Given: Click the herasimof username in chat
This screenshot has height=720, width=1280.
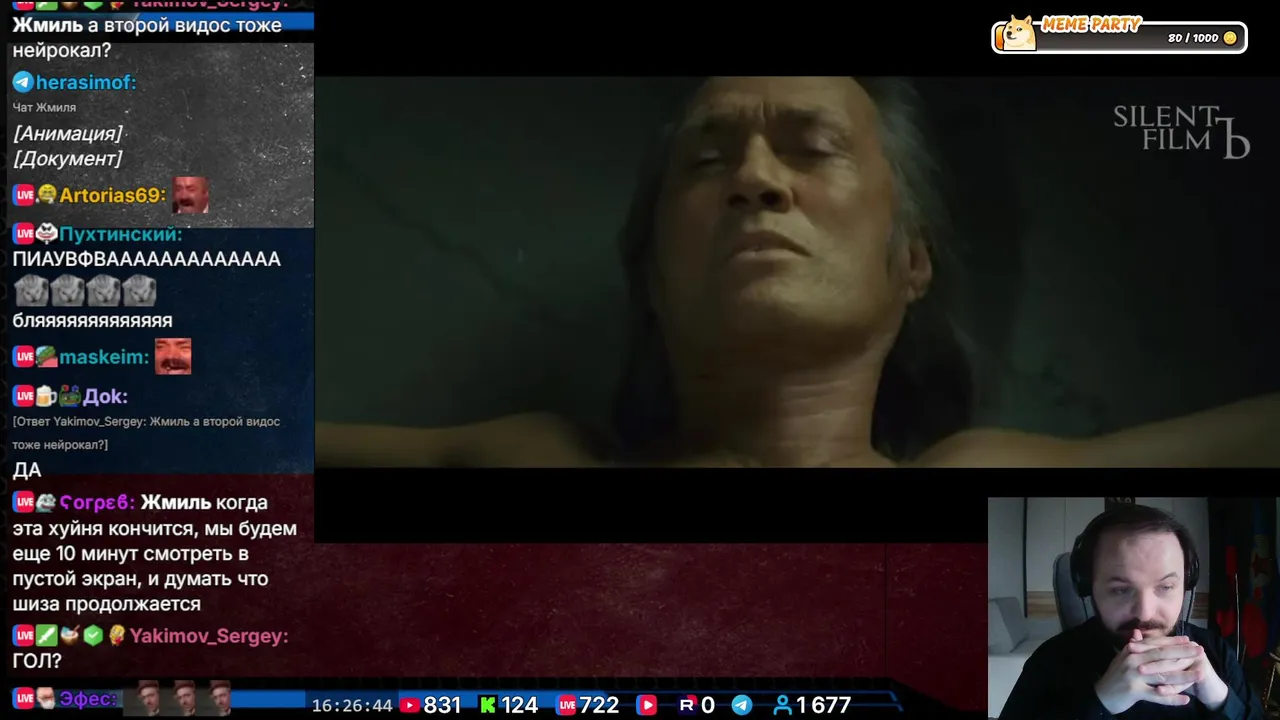Looking at the screenshot, I should (x=86, y=82).
